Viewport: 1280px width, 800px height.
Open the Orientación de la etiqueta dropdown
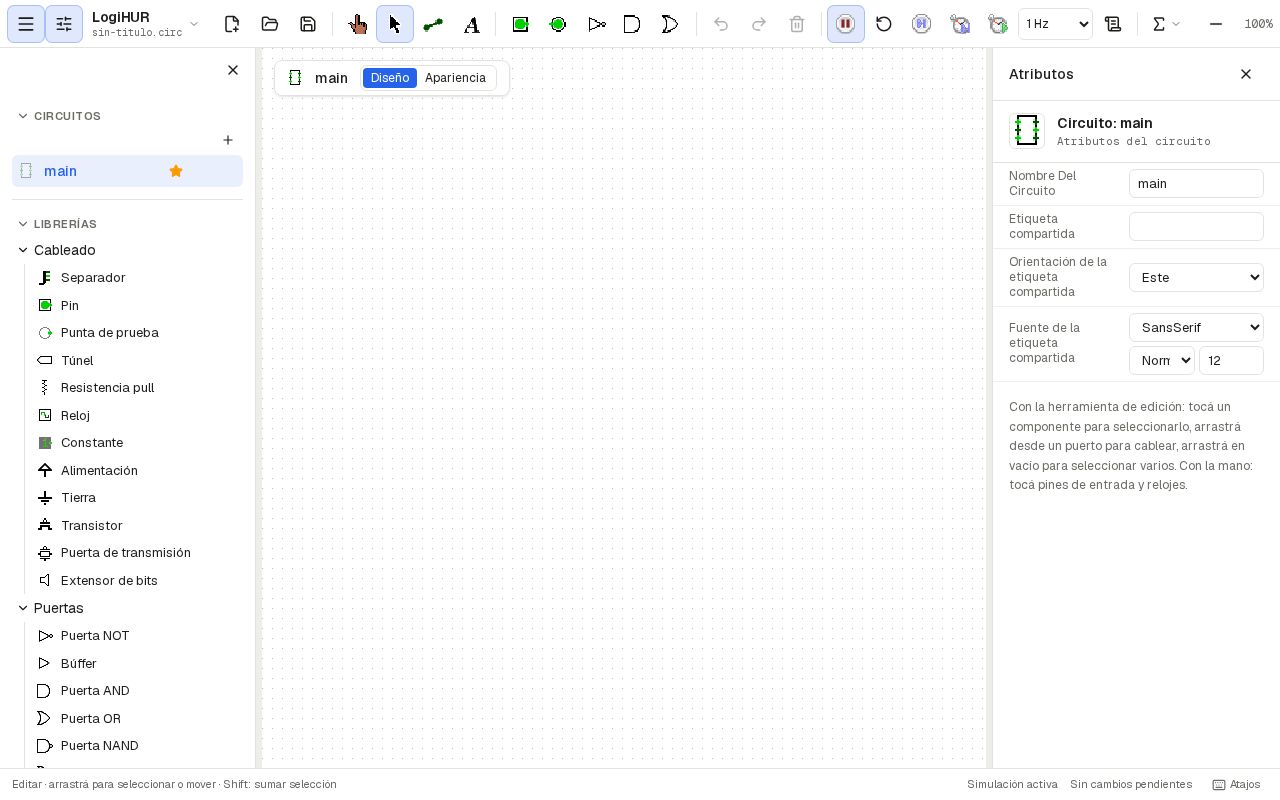1196,277
